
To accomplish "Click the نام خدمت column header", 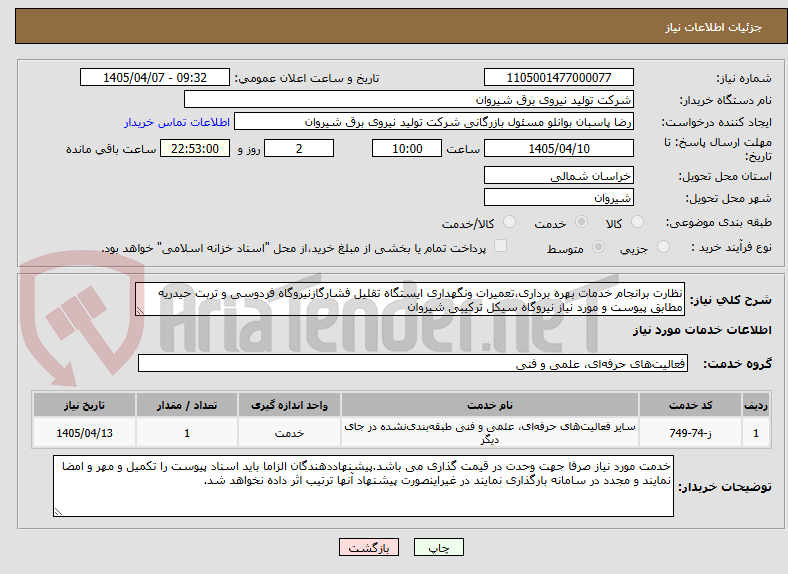I will (x=490, y=405).
